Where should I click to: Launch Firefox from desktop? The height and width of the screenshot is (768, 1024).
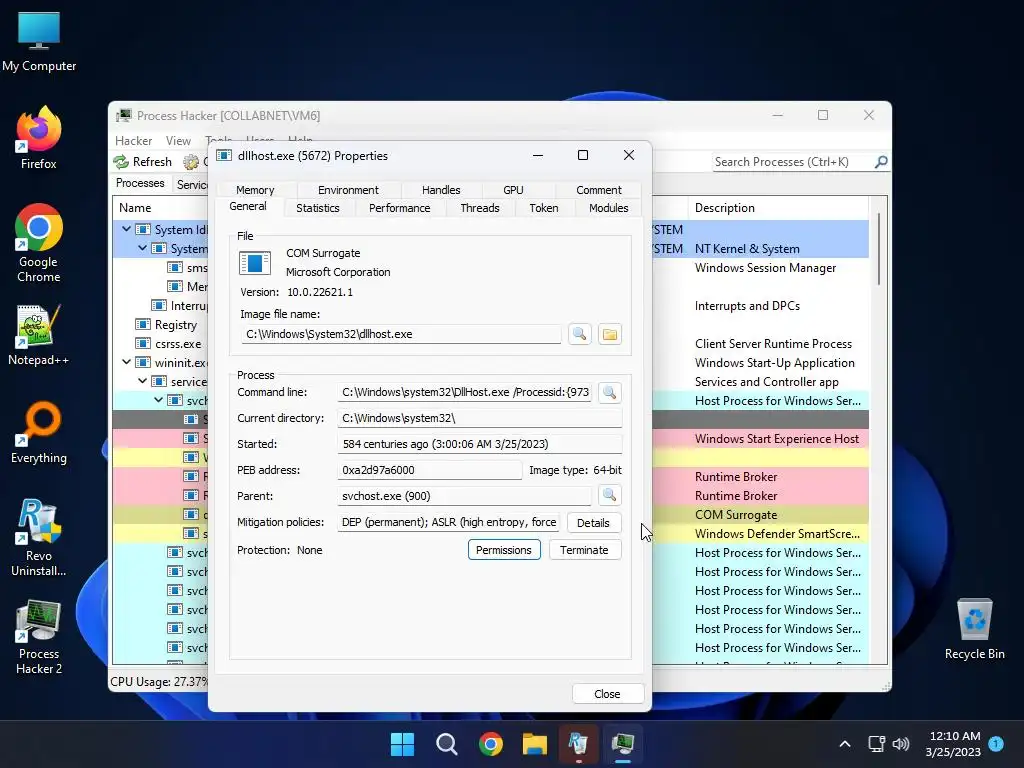pyautogui.click(x=39, y=138)
